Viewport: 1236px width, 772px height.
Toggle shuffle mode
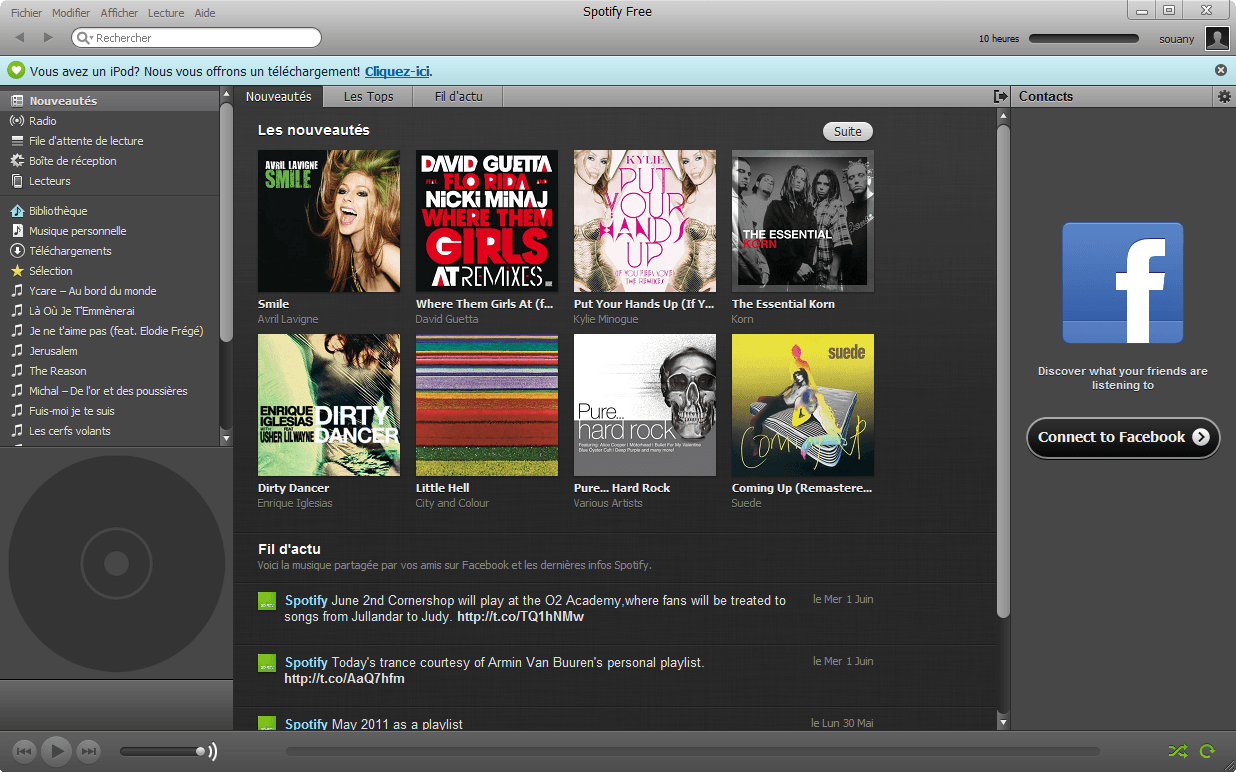(1178, 751)
